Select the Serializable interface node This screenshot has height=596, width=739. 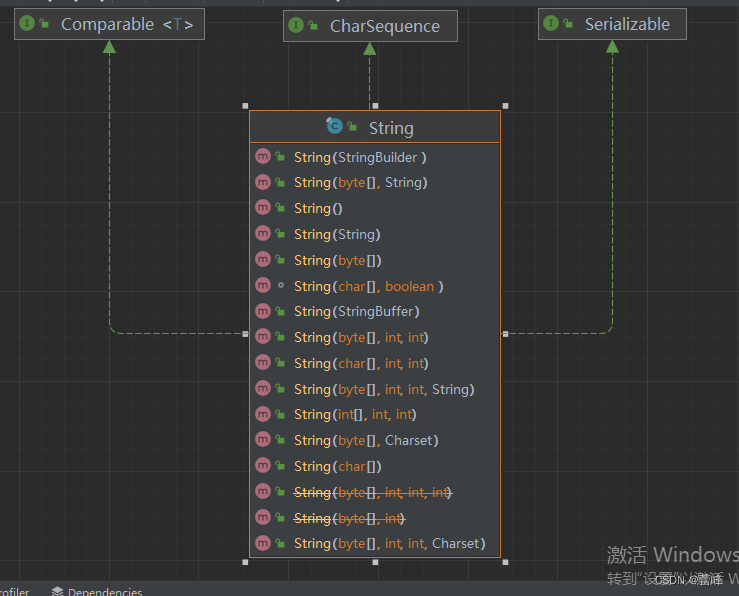pos(612,24)
